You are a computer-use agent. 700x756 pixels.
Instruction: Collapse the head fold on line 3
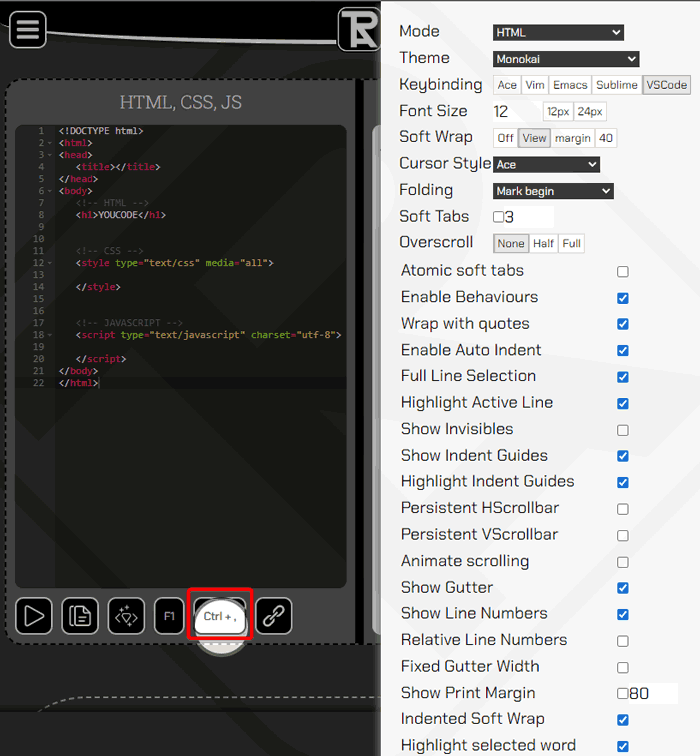pos(50,155)
